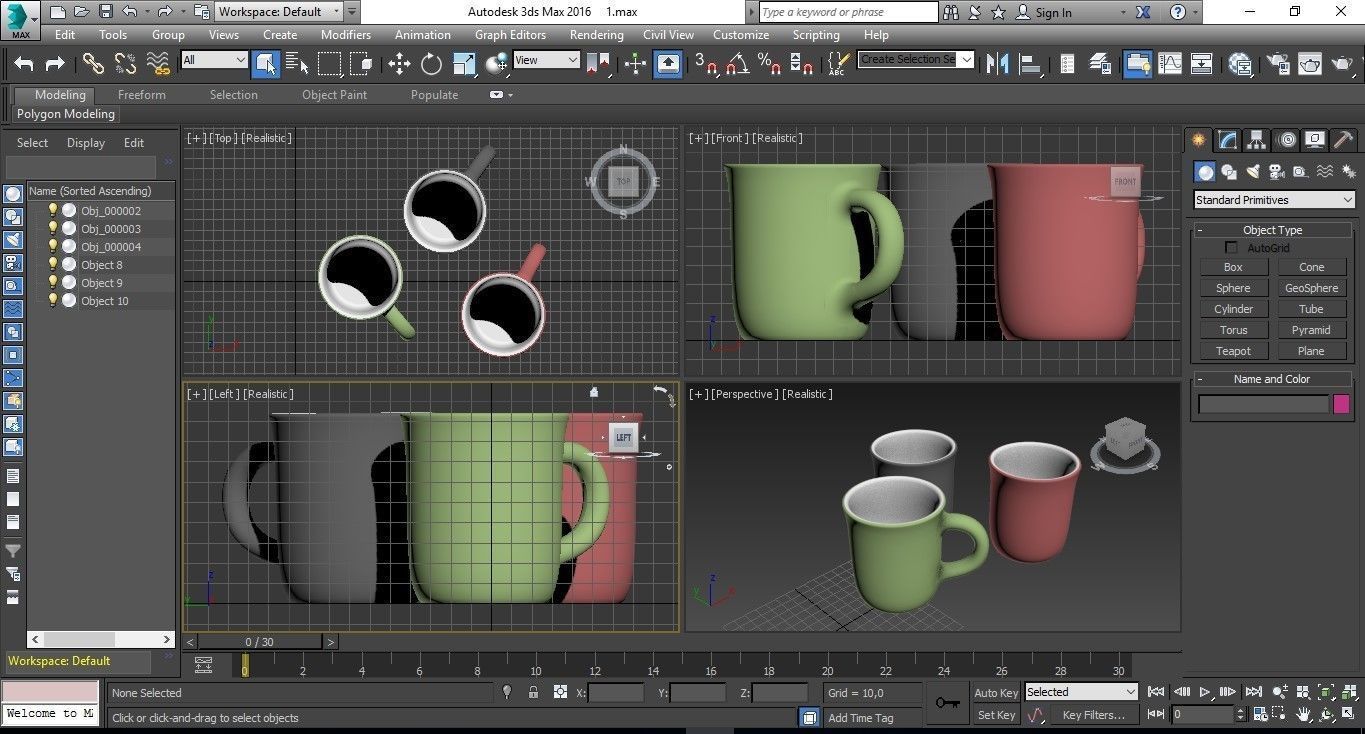Open the Modify command panel tab

coord(1227,140)
